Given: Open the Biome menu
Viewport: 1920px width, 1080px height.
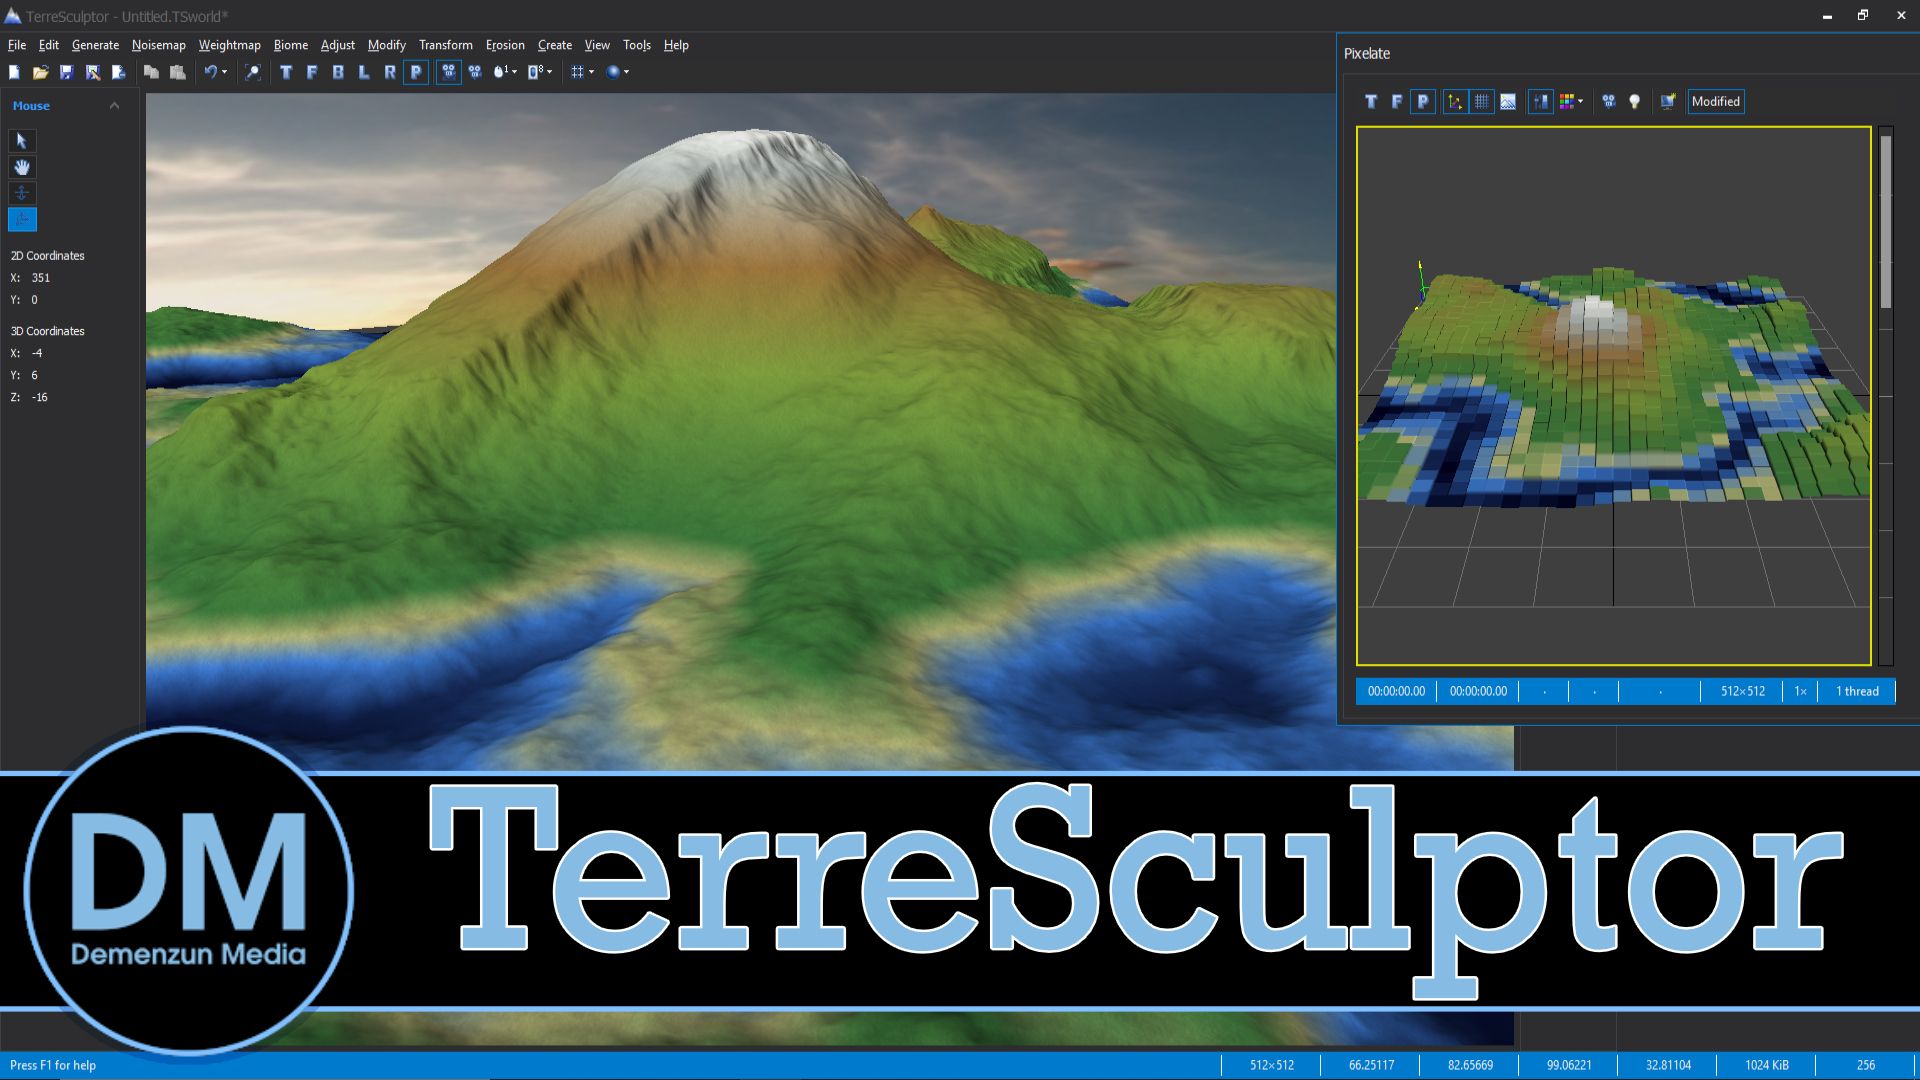Looking at the screenshot, I should tap(291, 45).
